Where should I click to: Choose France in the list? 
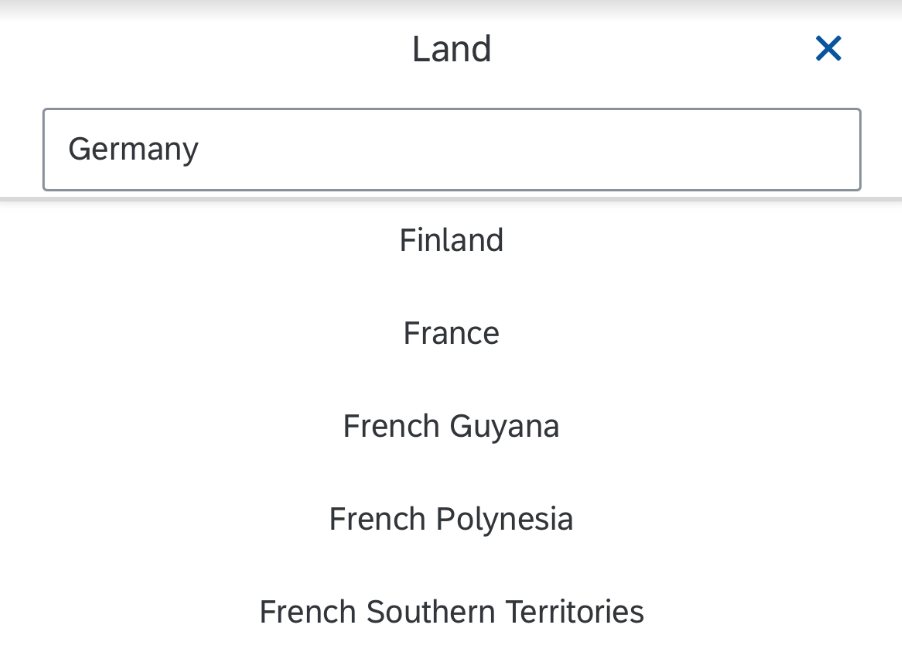tap(451, 333)
